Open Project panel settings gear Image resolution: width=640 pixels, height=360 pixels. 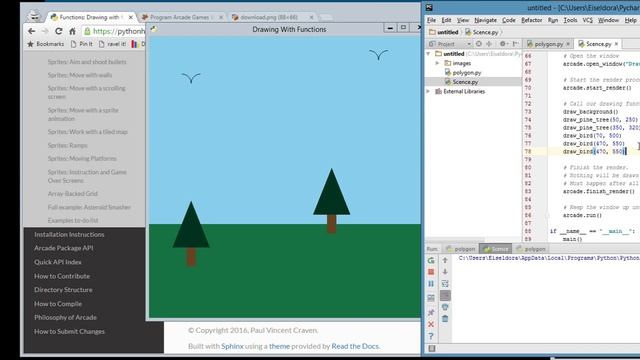(503, 44)
